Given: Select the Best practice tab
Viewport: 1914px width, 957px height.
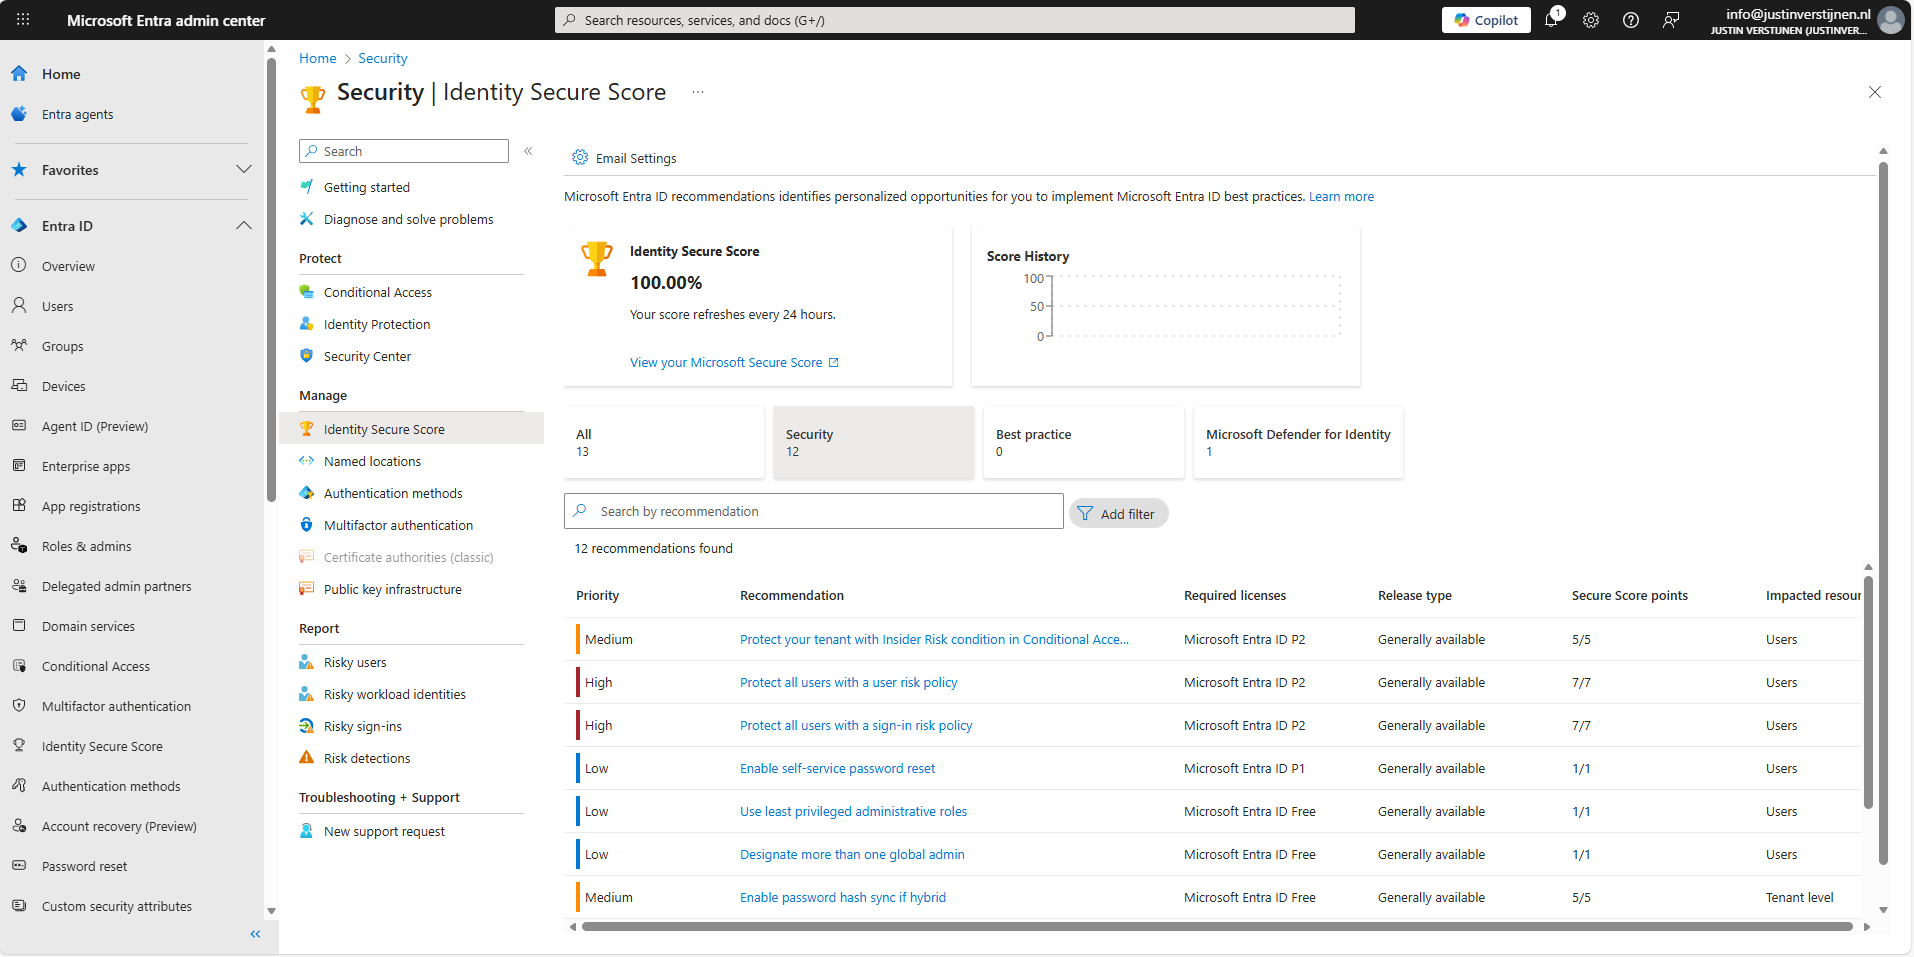Looking at the screenshot, I should (x=1083, y=442).
